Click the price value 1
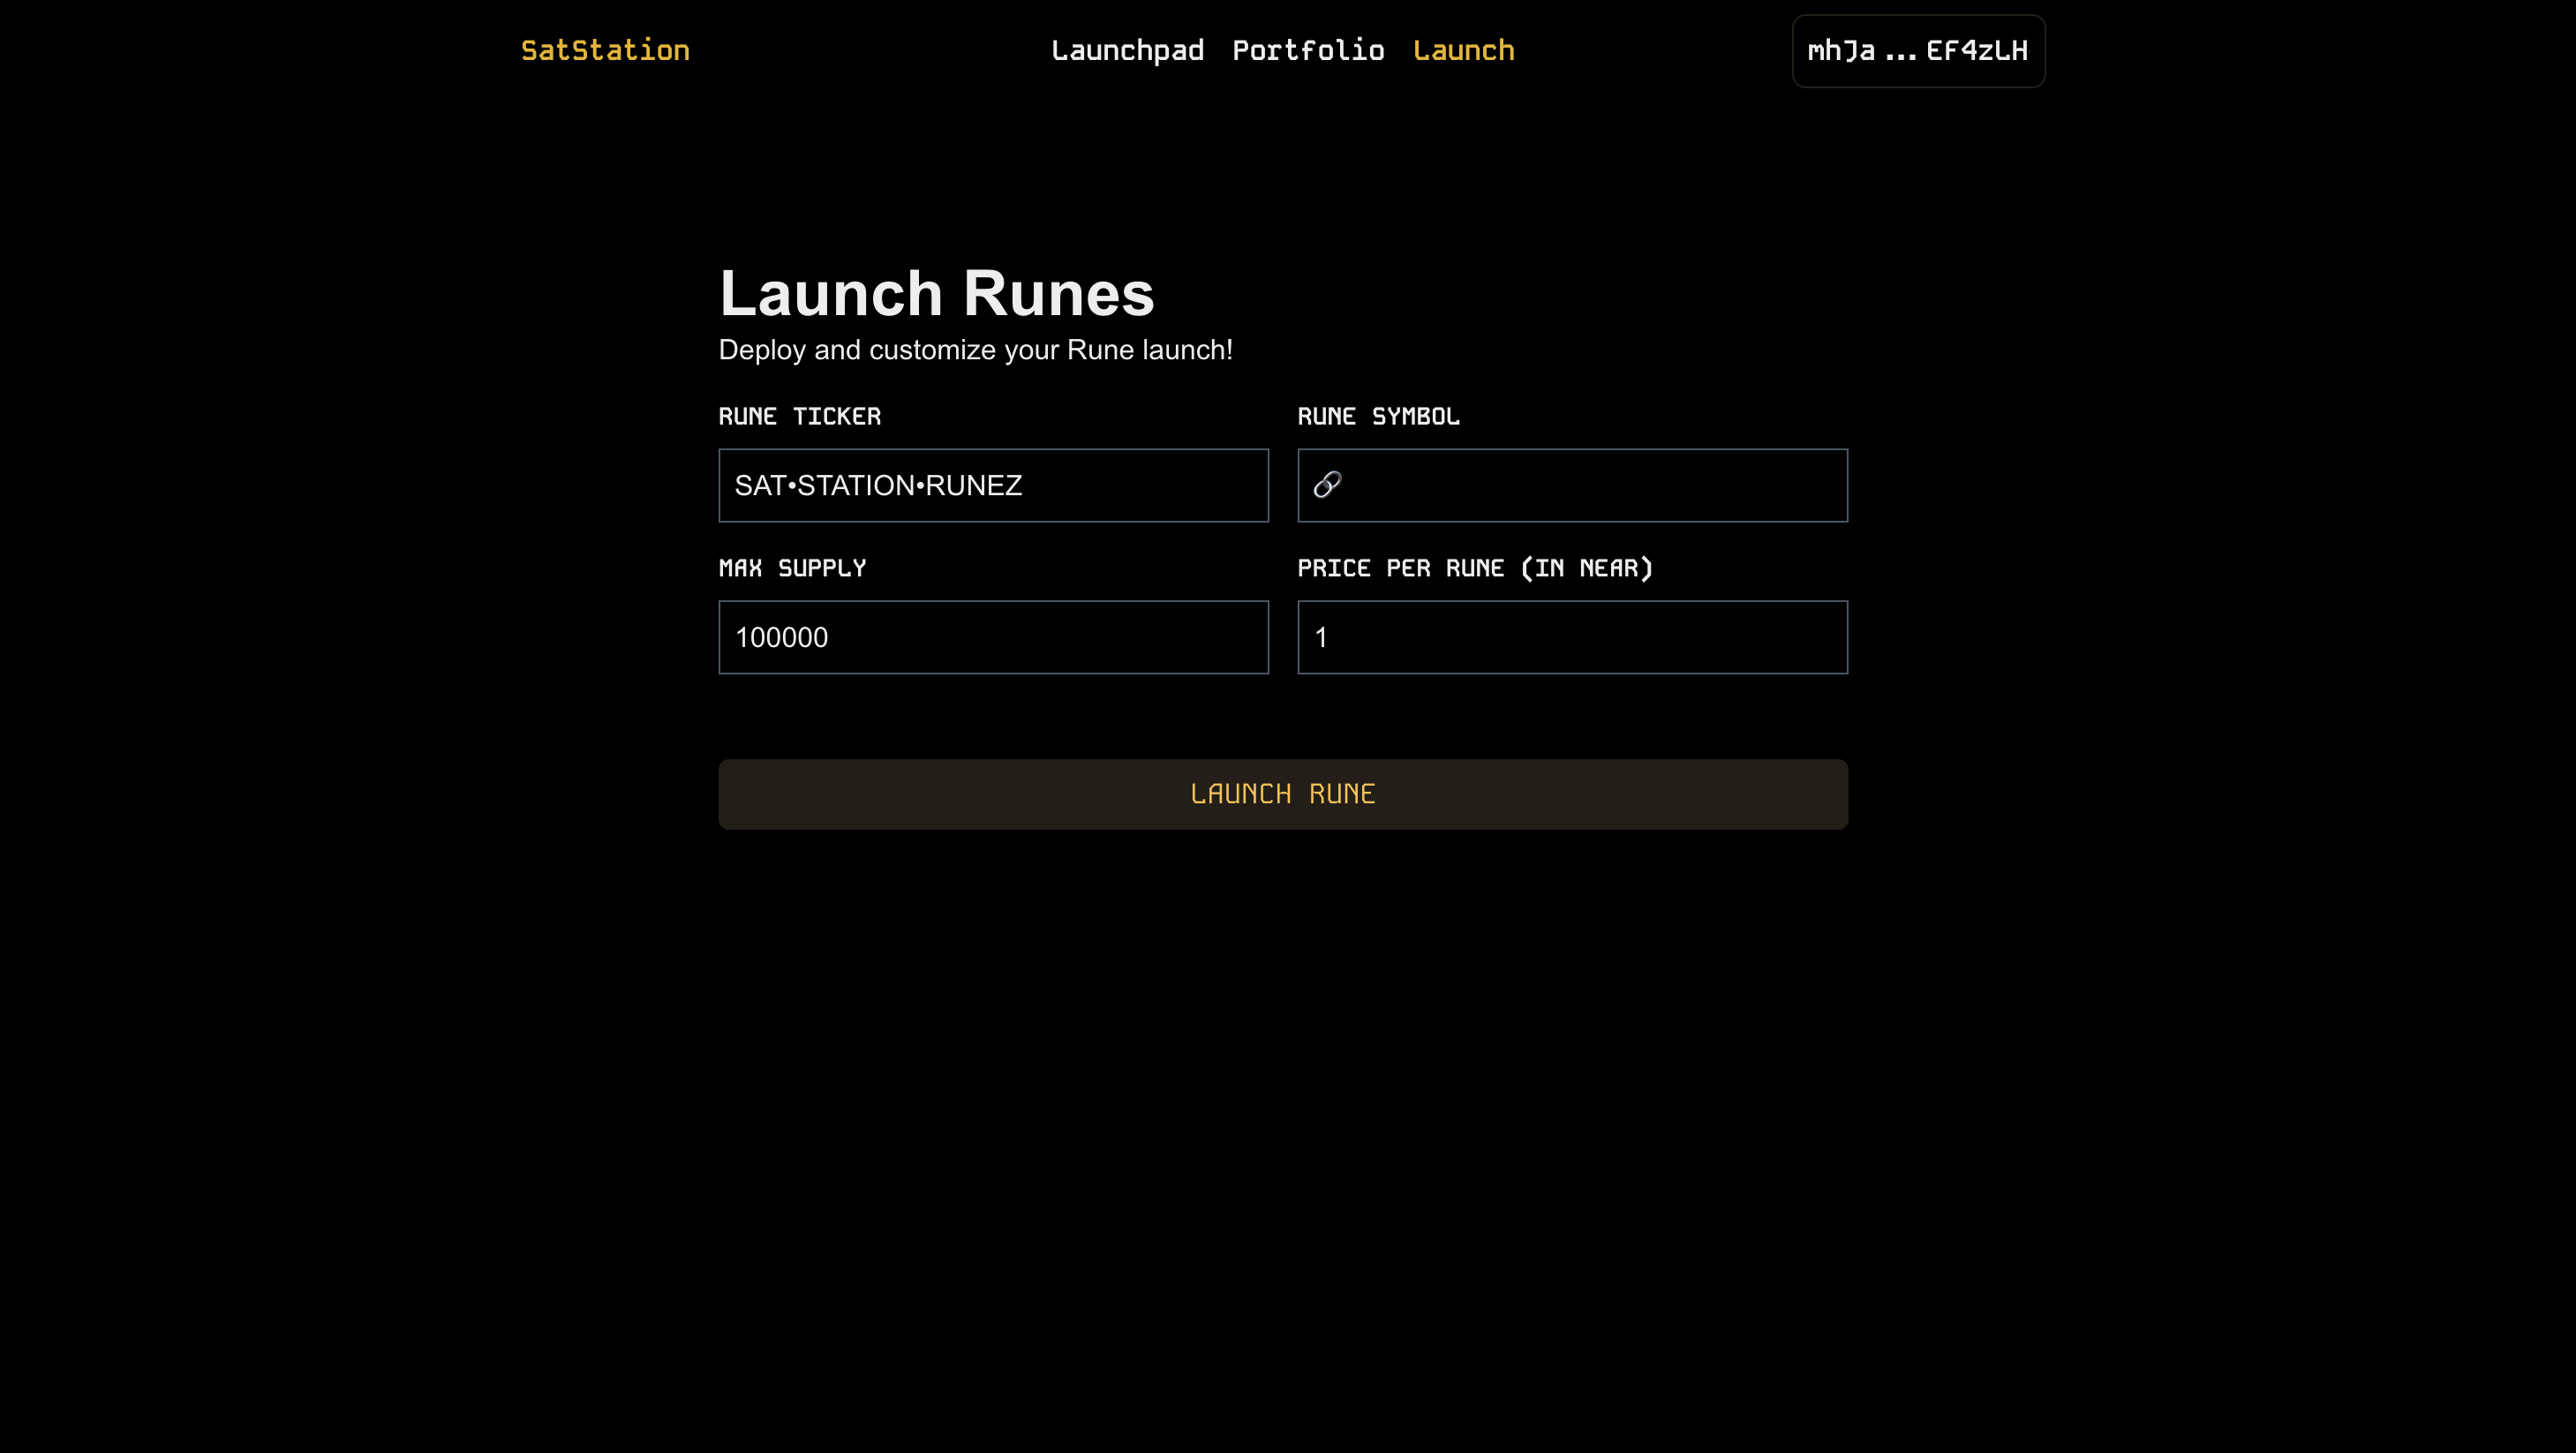Image resolution: width=2576 pixels, height=1453 pixels. [1321, 637]
